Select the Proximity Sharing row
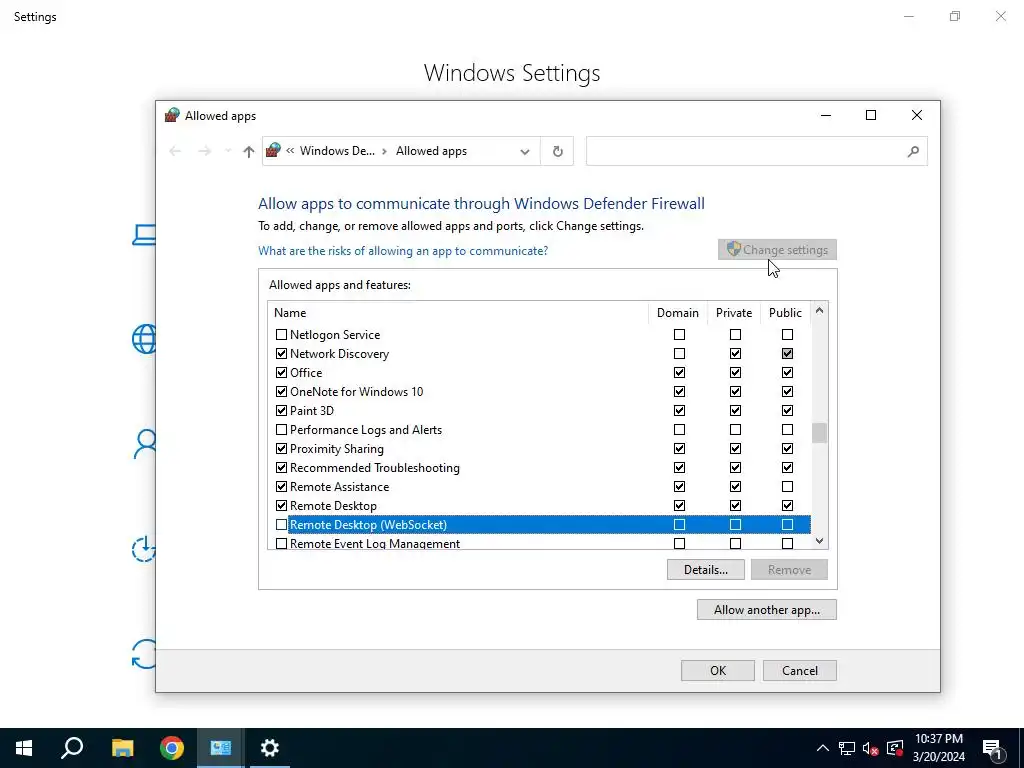 (539, 449)
